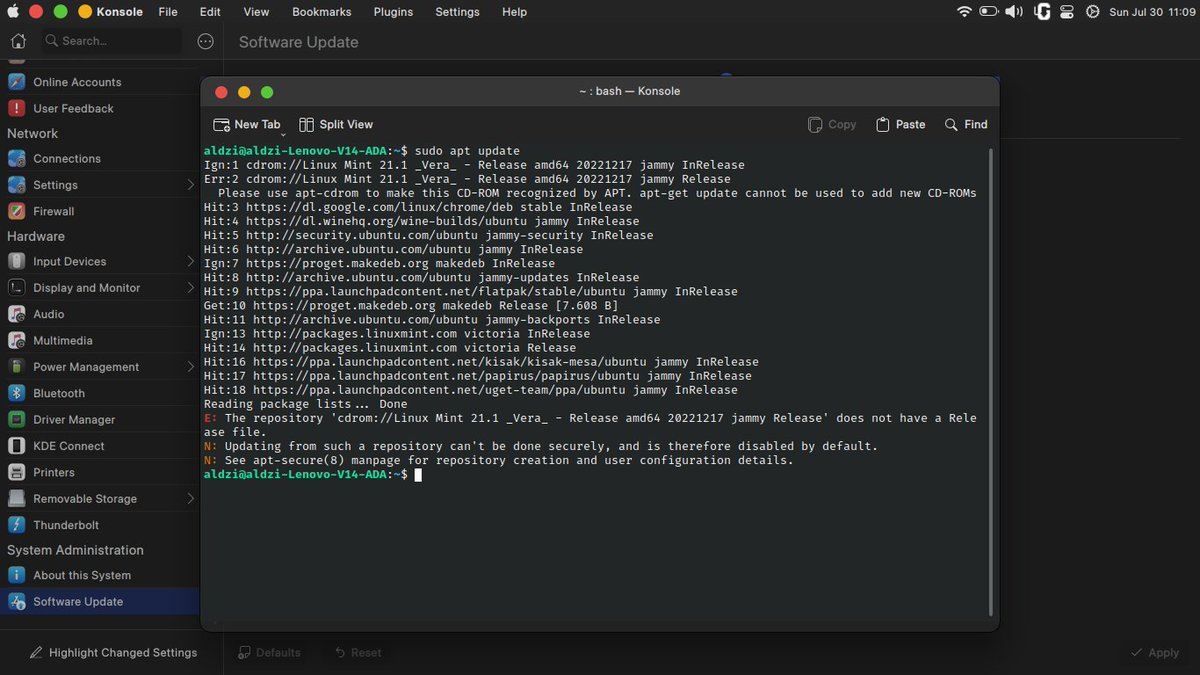
Task: Click the terminal cursor at the bottom prompt
Action: coord(418,475)
